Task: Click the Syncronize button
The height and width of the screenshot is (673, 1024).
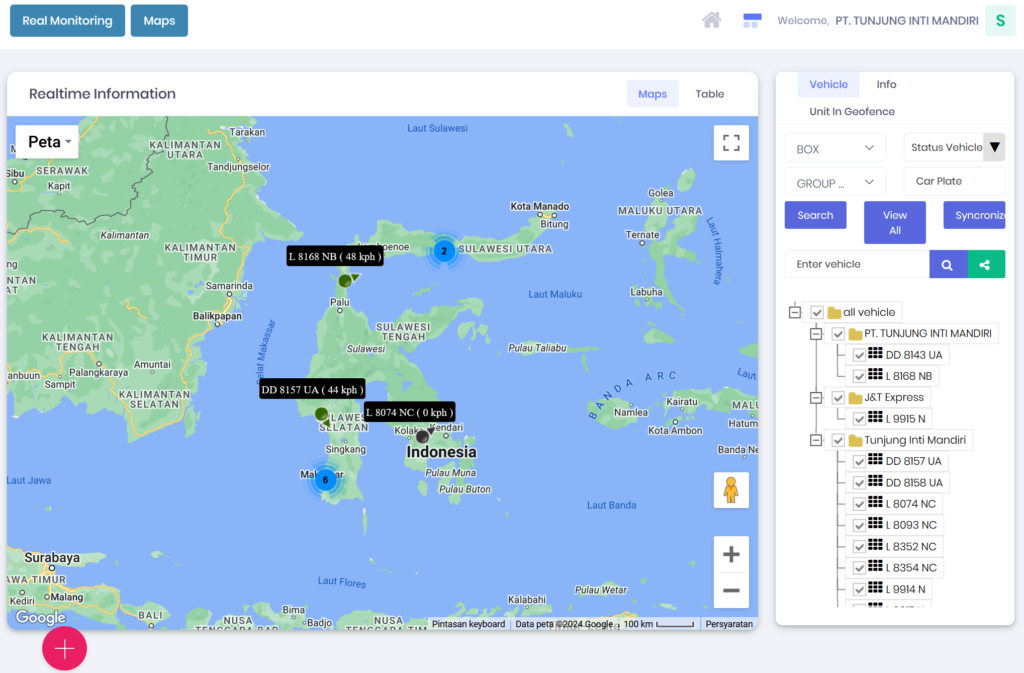Action: pyautogui.click(x=974, y=215)
